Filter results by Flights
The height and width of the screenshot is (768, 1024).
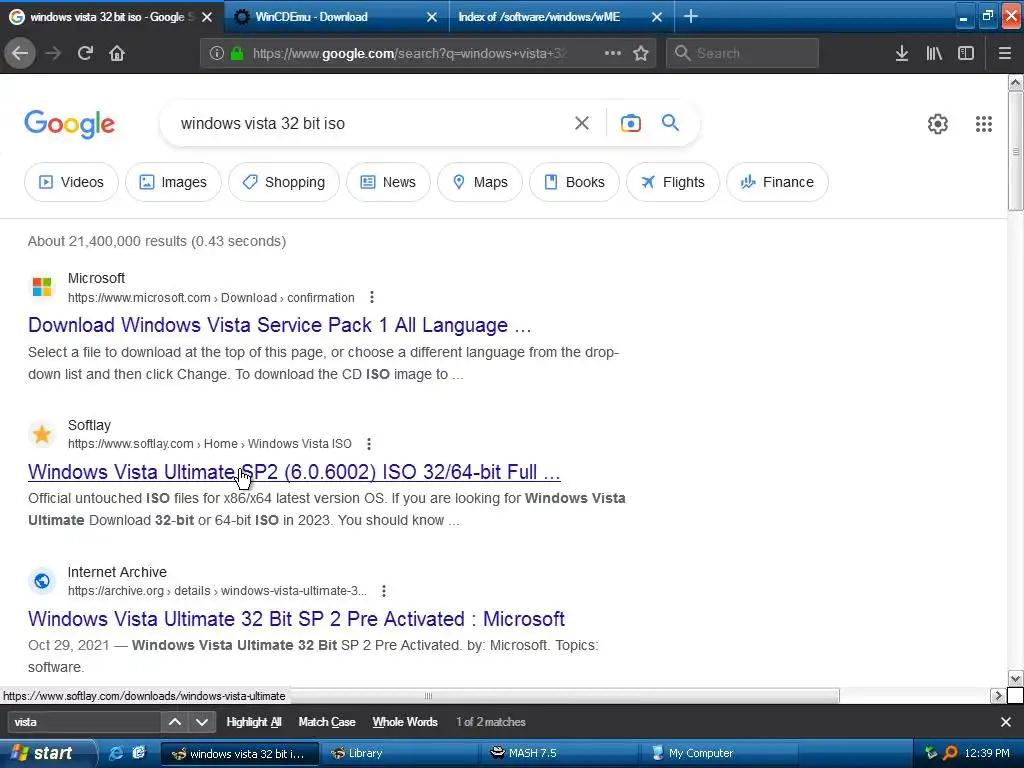673,182
